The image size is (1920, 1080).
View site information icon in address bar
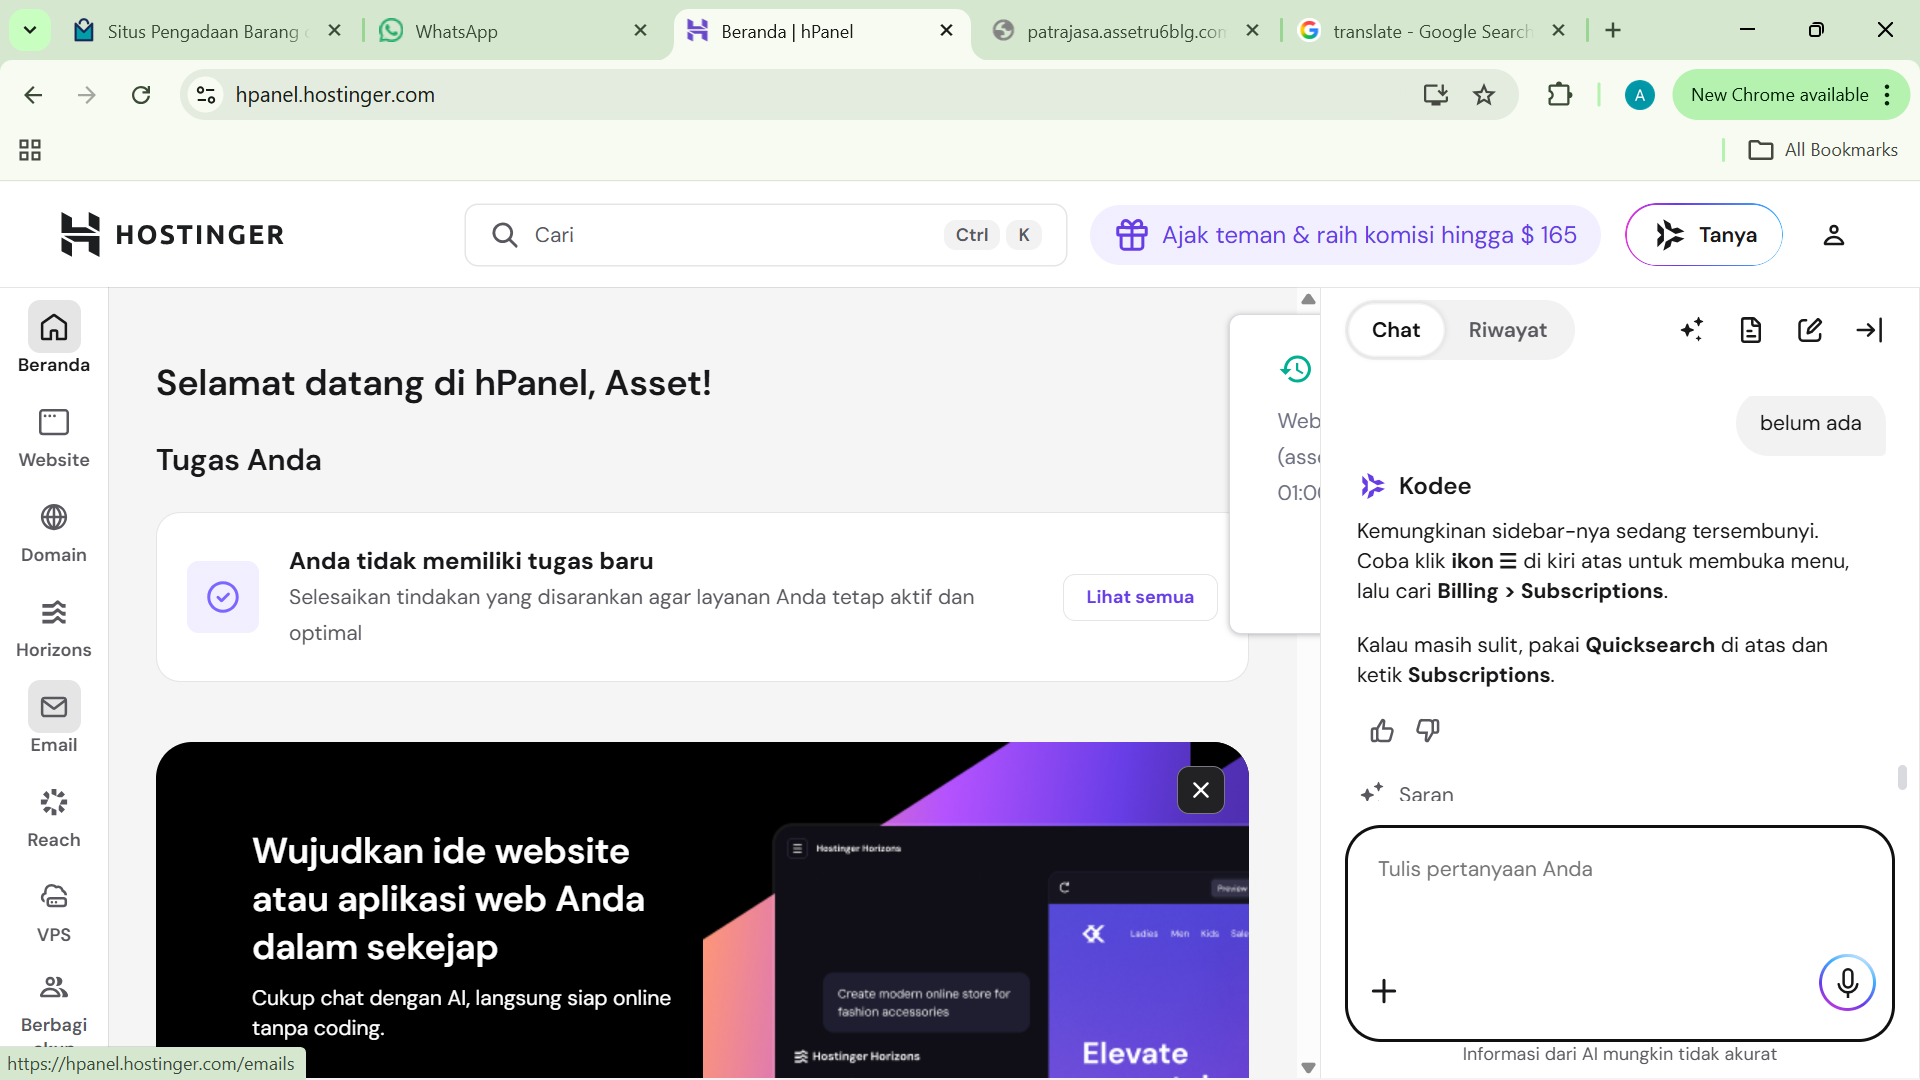click(x=206, y=95)
